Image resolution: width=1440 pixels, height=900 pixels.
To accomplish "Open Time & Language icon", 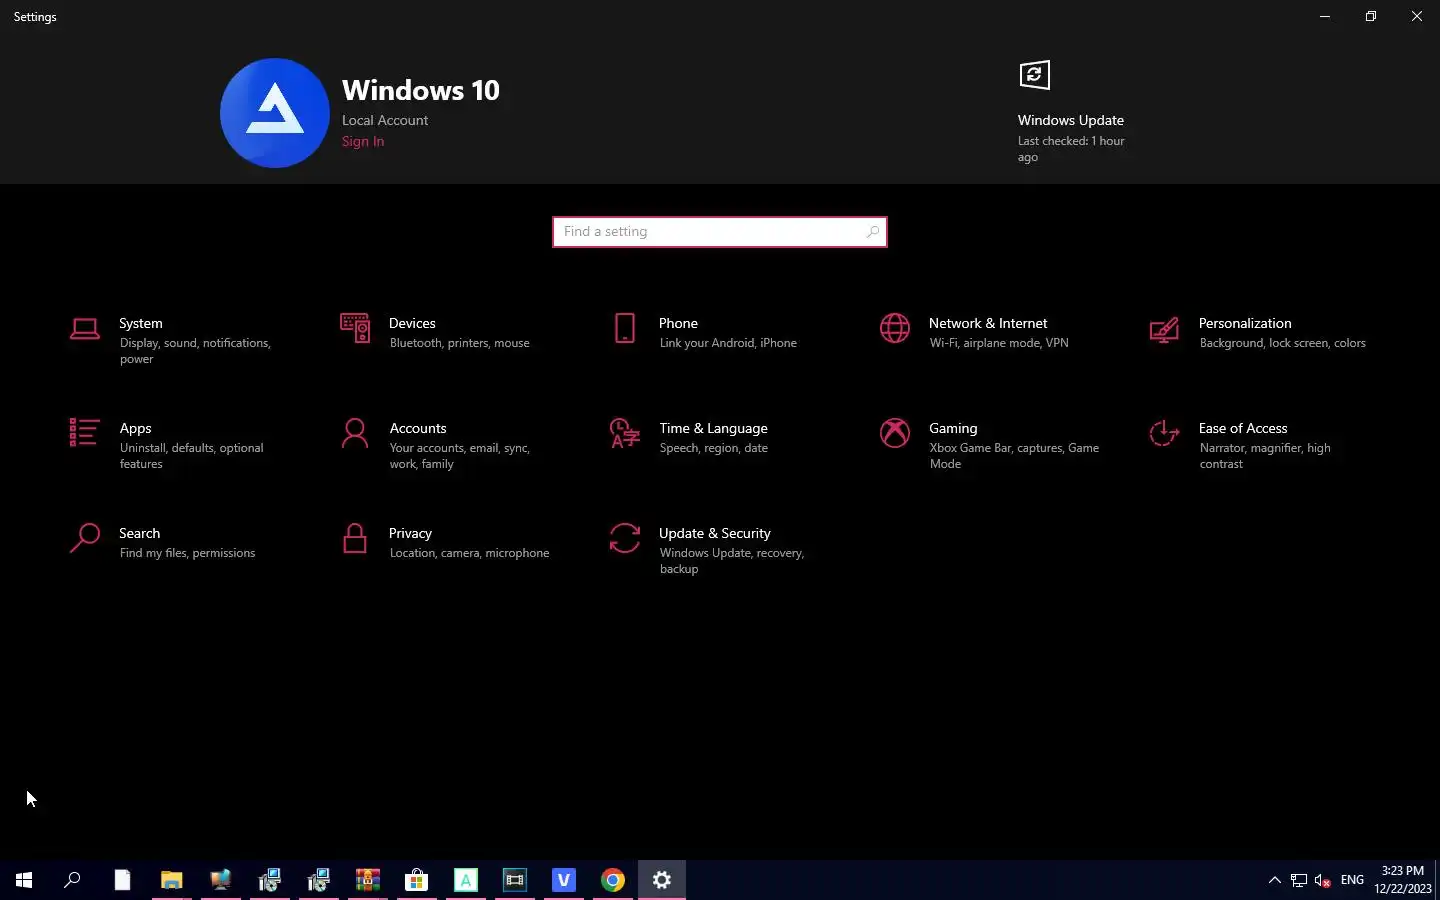I will [625, 433].
